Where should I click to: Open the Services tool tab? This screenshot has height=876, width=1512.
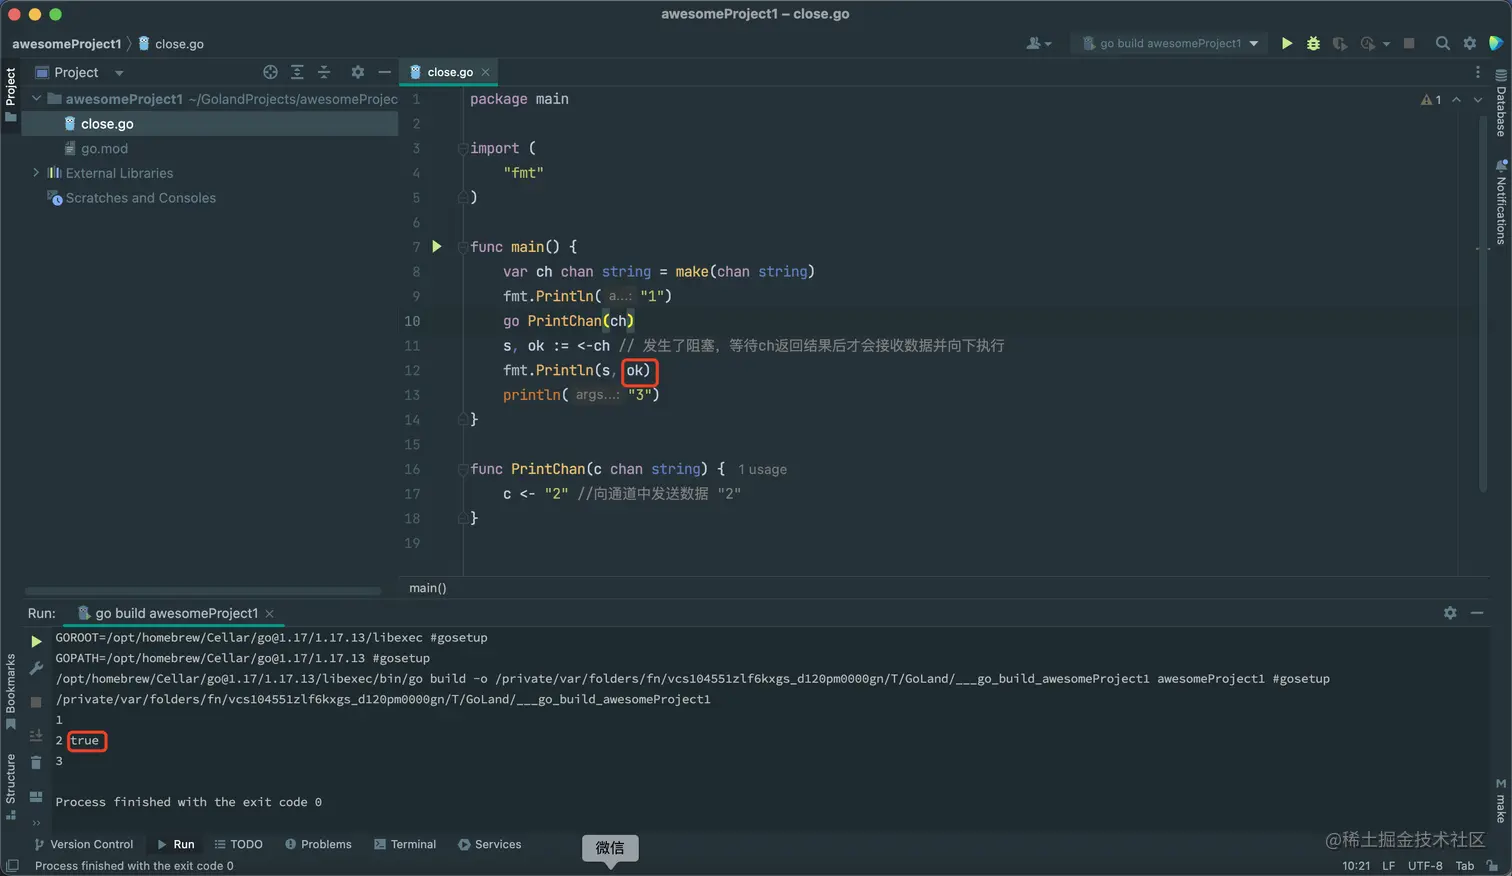[490, 844]
